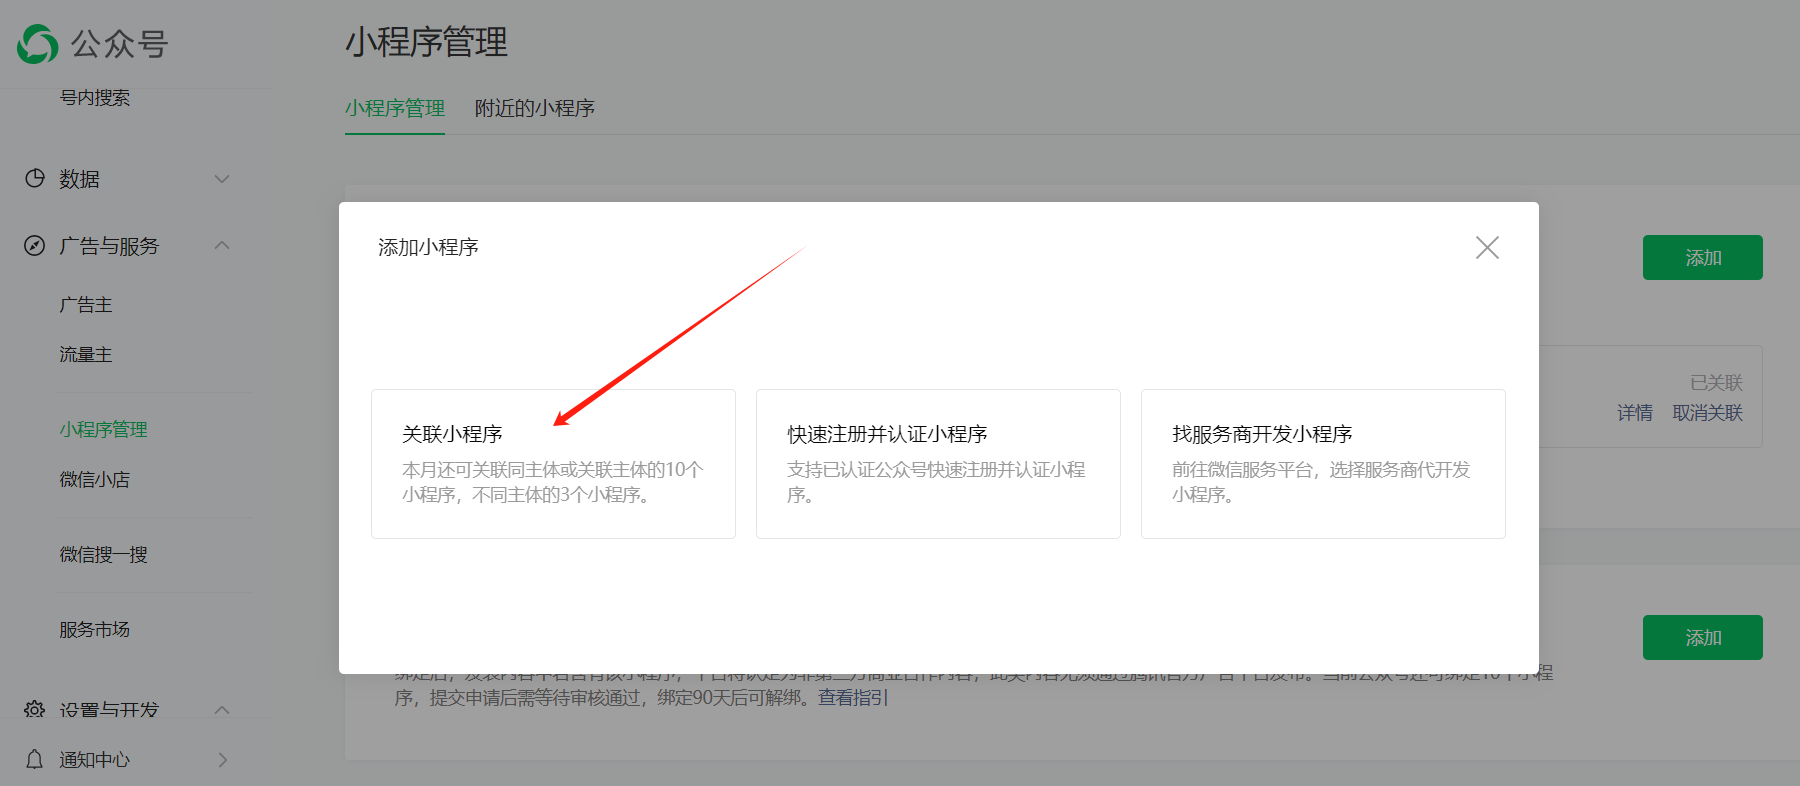Choose the 快速注册并认证小程序 card
1800x786 pixels.
tap(938, 464)
